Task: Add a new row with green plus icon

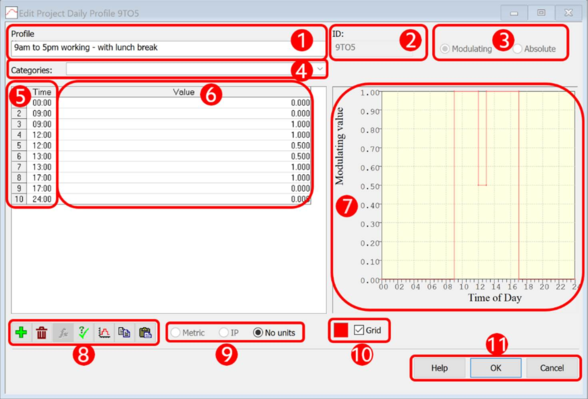Action: tap(21, 332)
